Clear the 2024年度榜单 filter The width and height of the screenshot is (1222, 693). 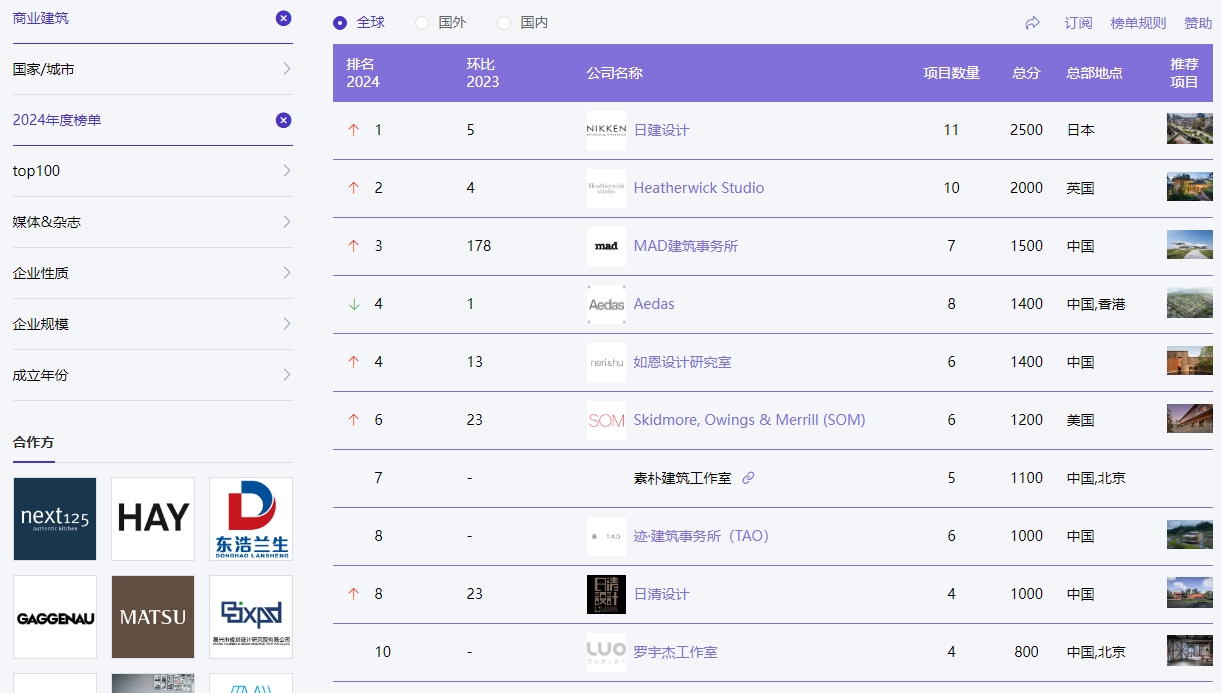tap(283, 120)
